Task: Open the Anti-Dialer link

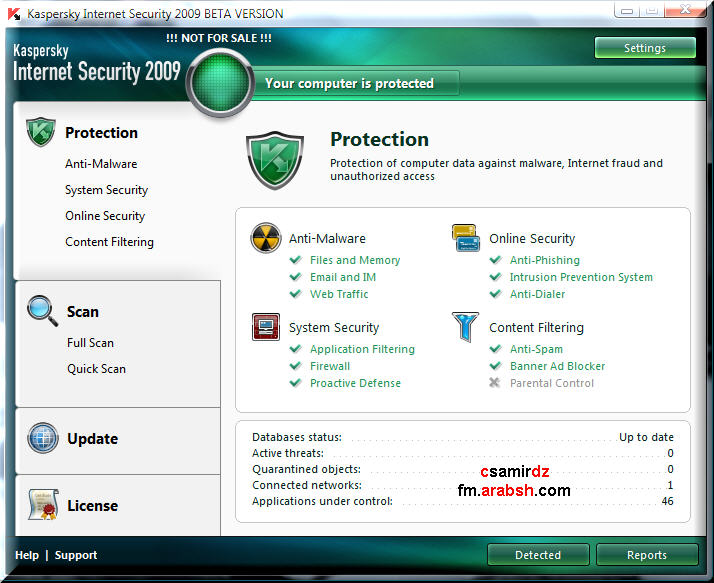Action: [537, 294]
